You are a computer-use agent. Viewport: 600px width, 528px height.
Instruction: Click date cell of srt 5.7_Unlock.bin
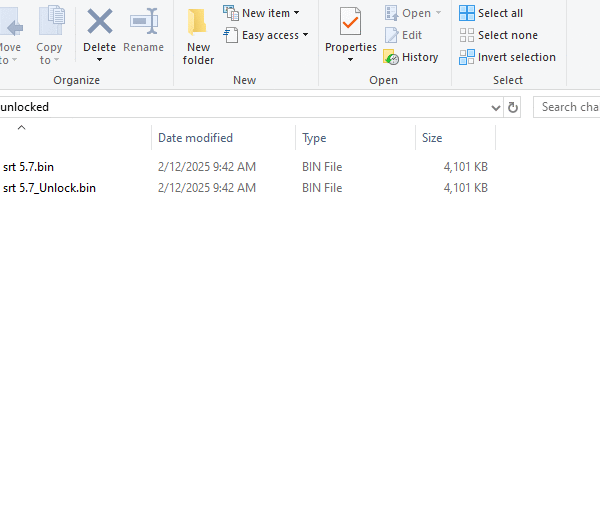(207, 188)
